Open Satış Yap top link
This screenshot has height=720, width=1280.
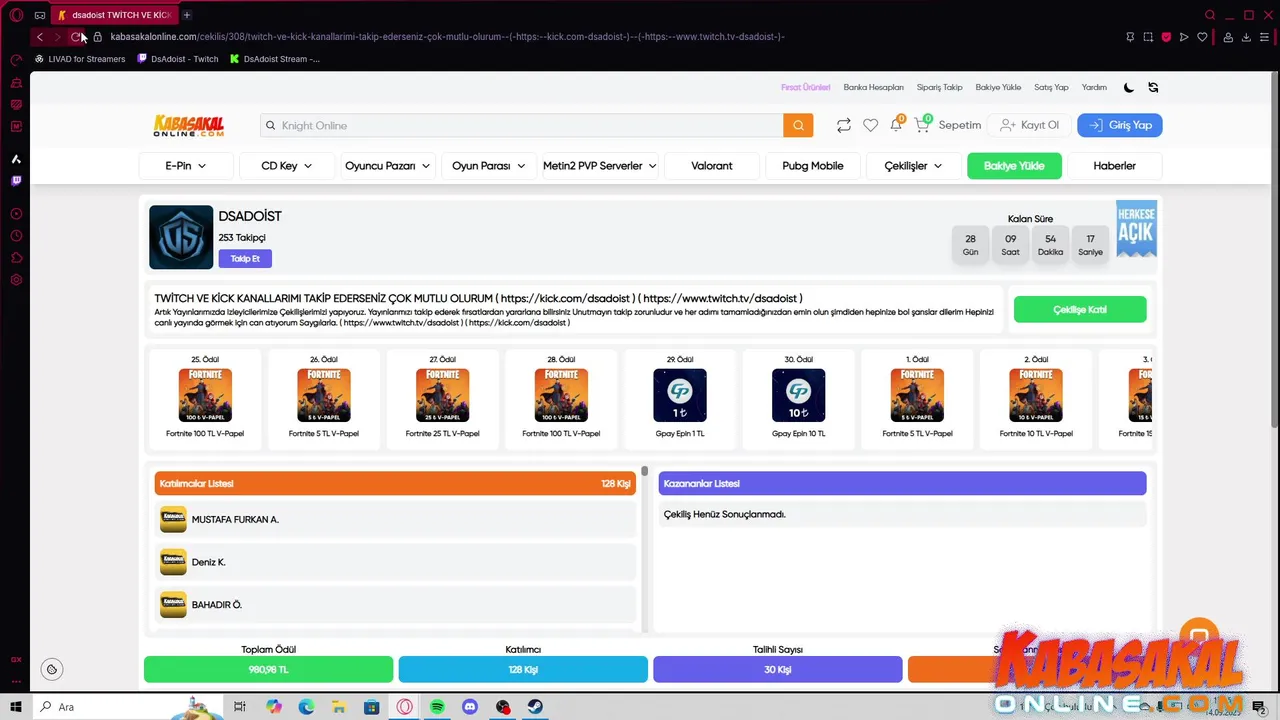click(x=1051, y=87)
